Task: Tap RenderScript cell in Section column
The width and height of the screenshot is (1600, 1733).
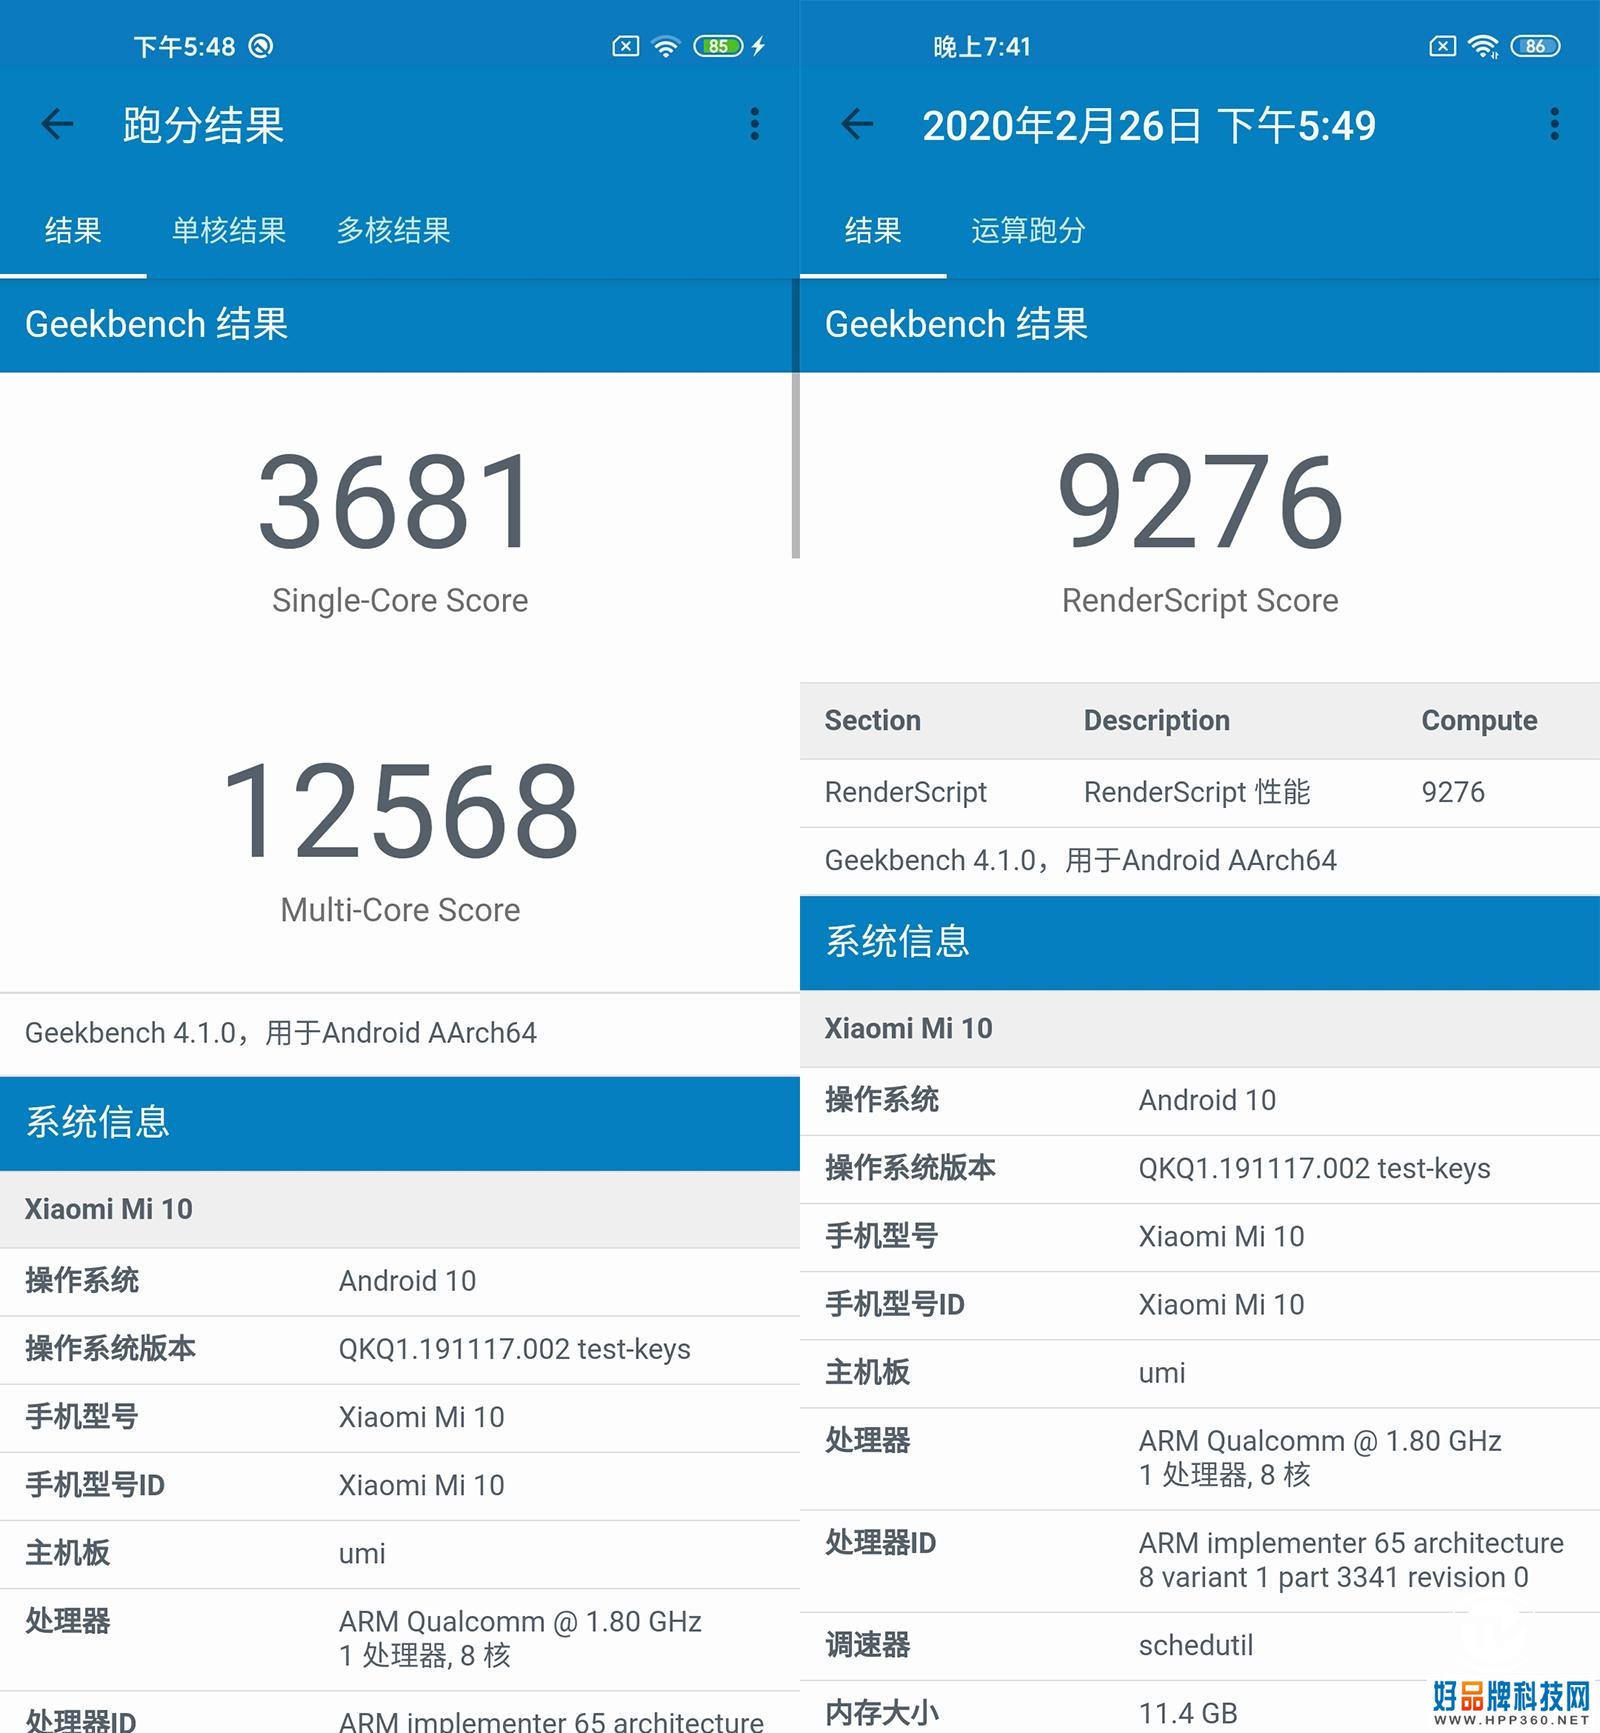Action: (906, 792)
